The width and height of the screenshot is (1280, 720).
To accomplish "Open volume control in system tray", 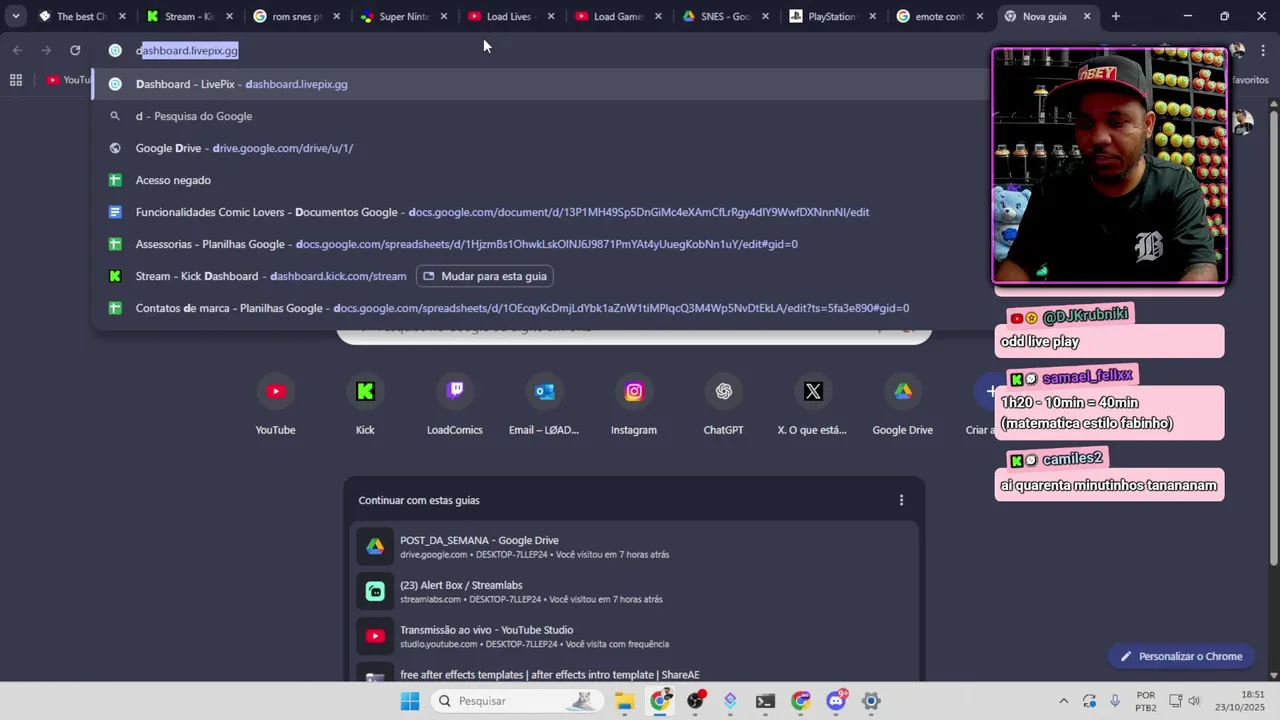I will tap(1194, 701).
